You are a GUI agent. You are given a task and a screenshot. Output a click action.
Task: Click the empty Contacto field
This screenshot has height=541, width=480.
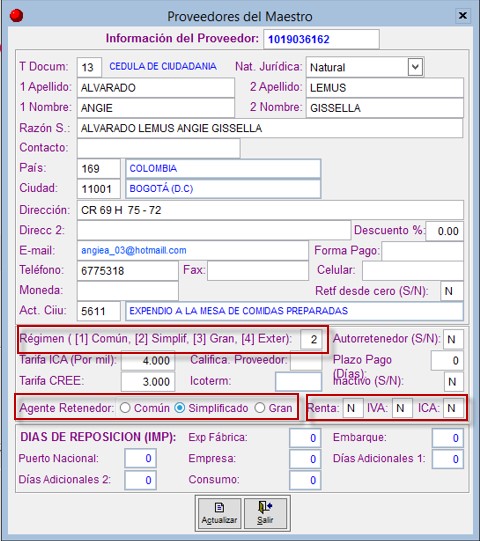pyautogui.click(x=158, y=148)
